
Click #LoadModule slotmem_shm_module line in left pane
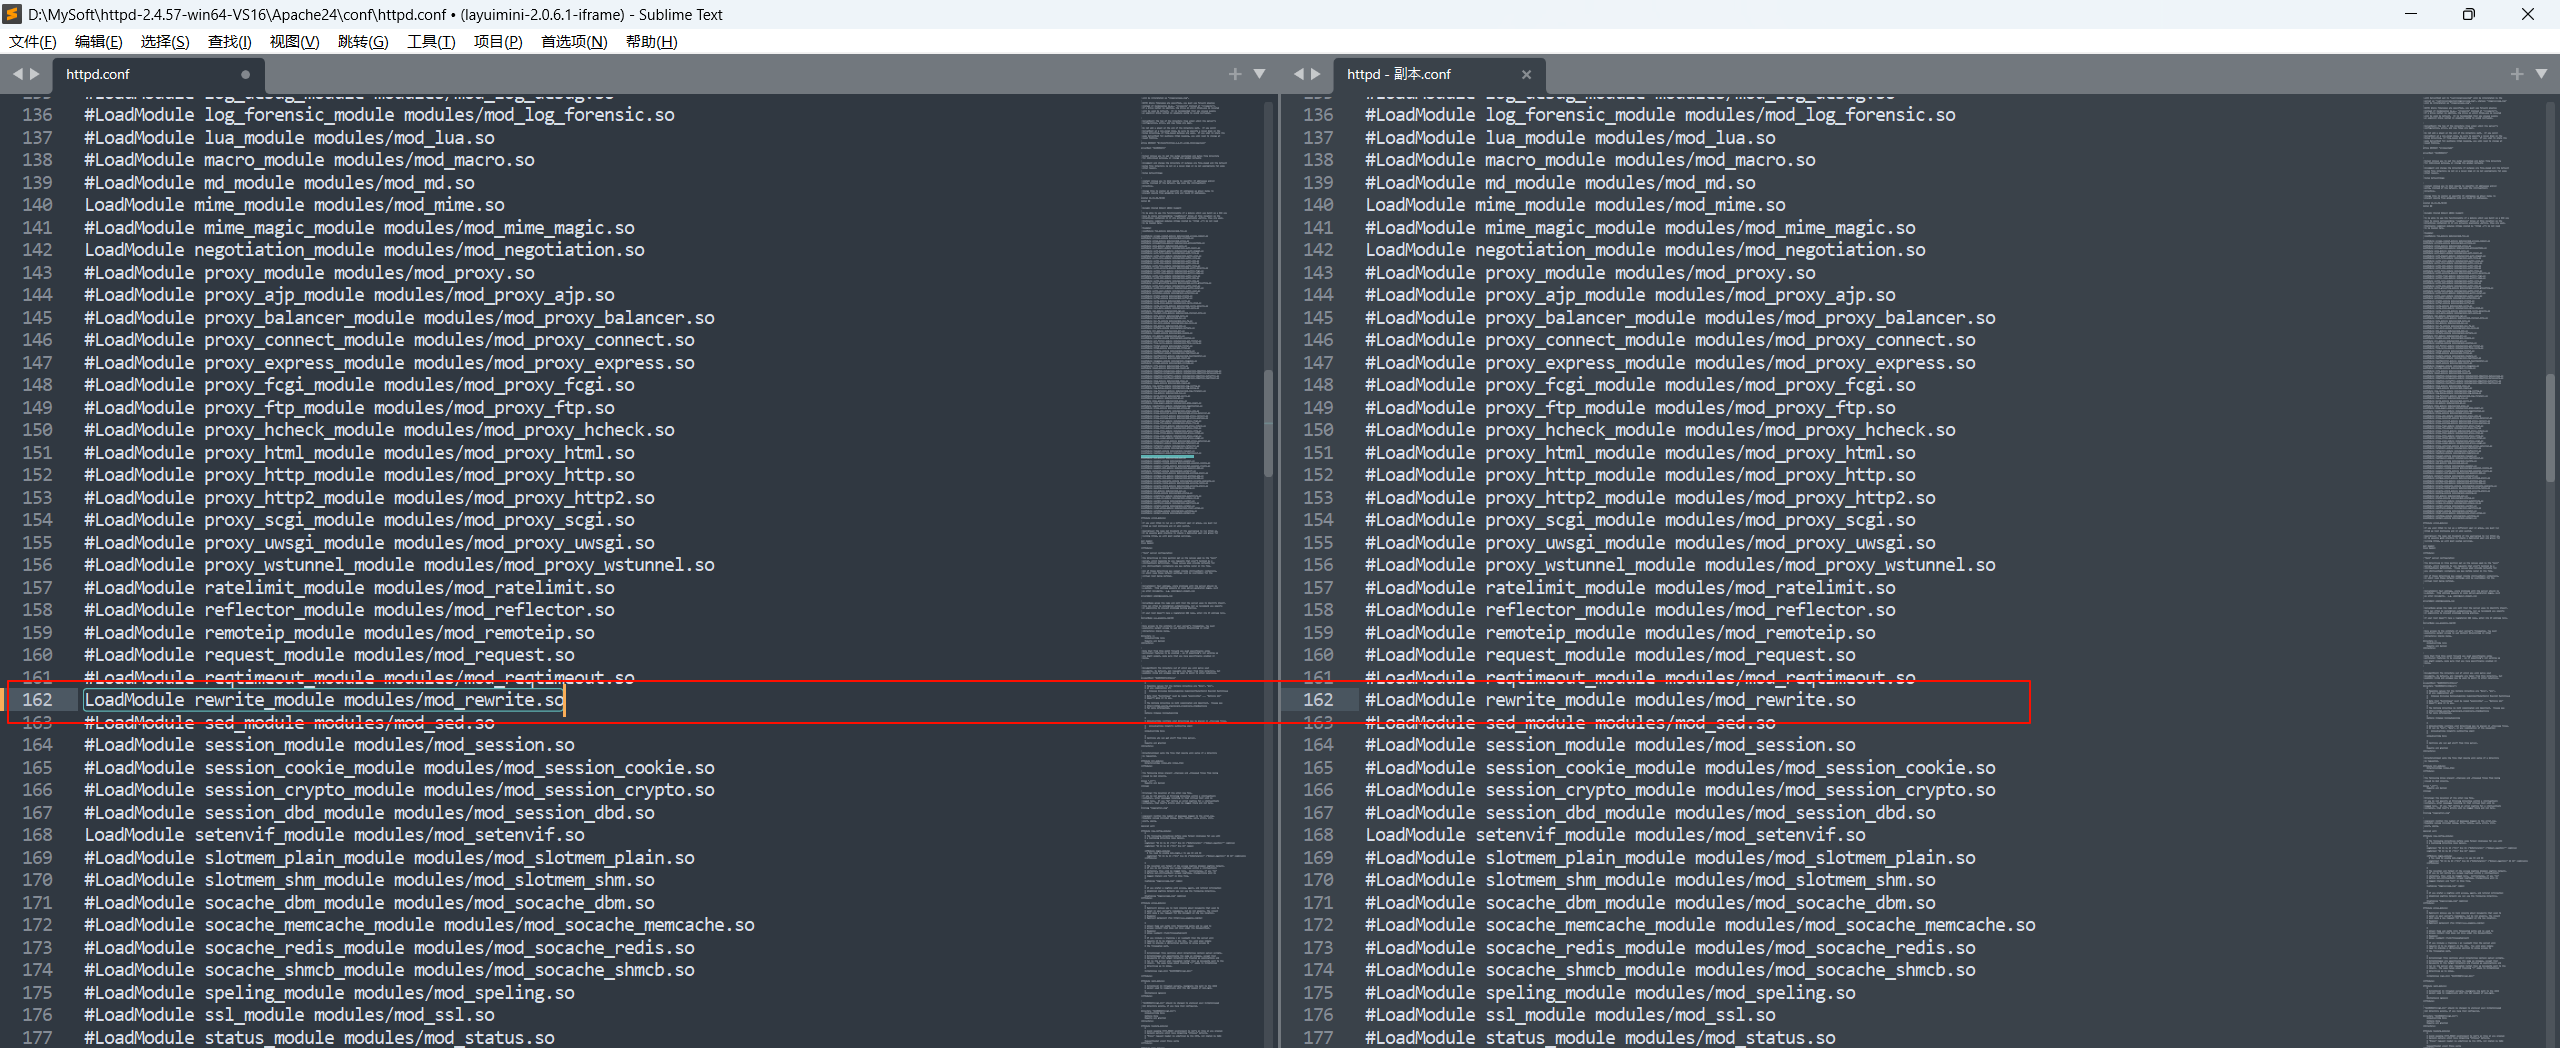[369, 880]
